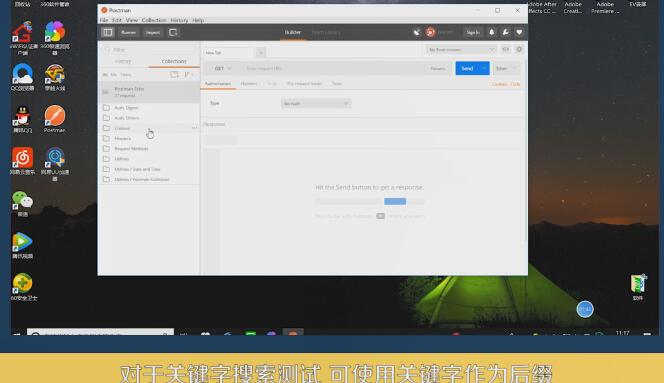Click the satellite interceptor icon
Image resolution: width=664 pixels, height=383 pixels.
[x=417, y=32]
